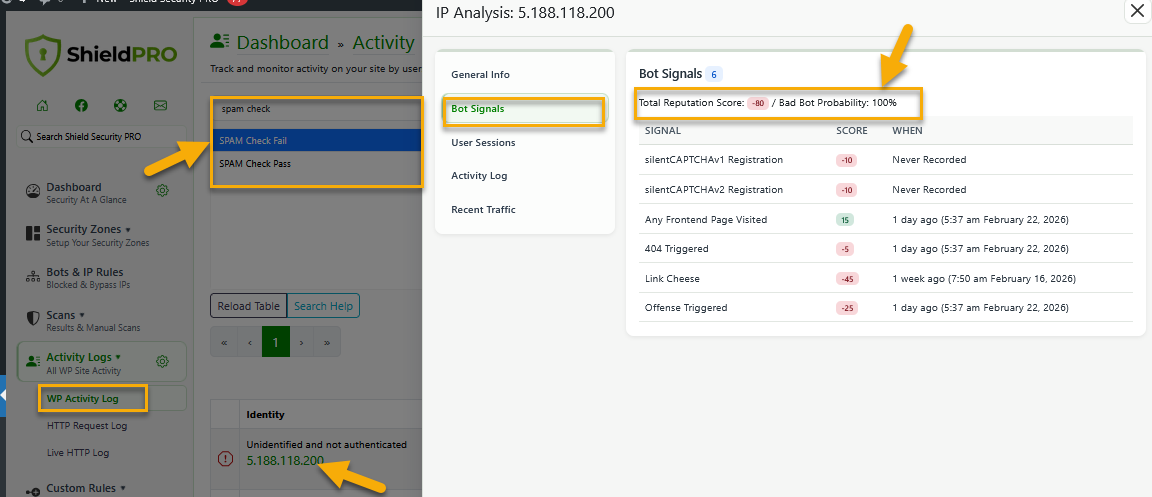Go to first page of table
This screenshot has width=1152, height=497.
[x=223, y=343]
